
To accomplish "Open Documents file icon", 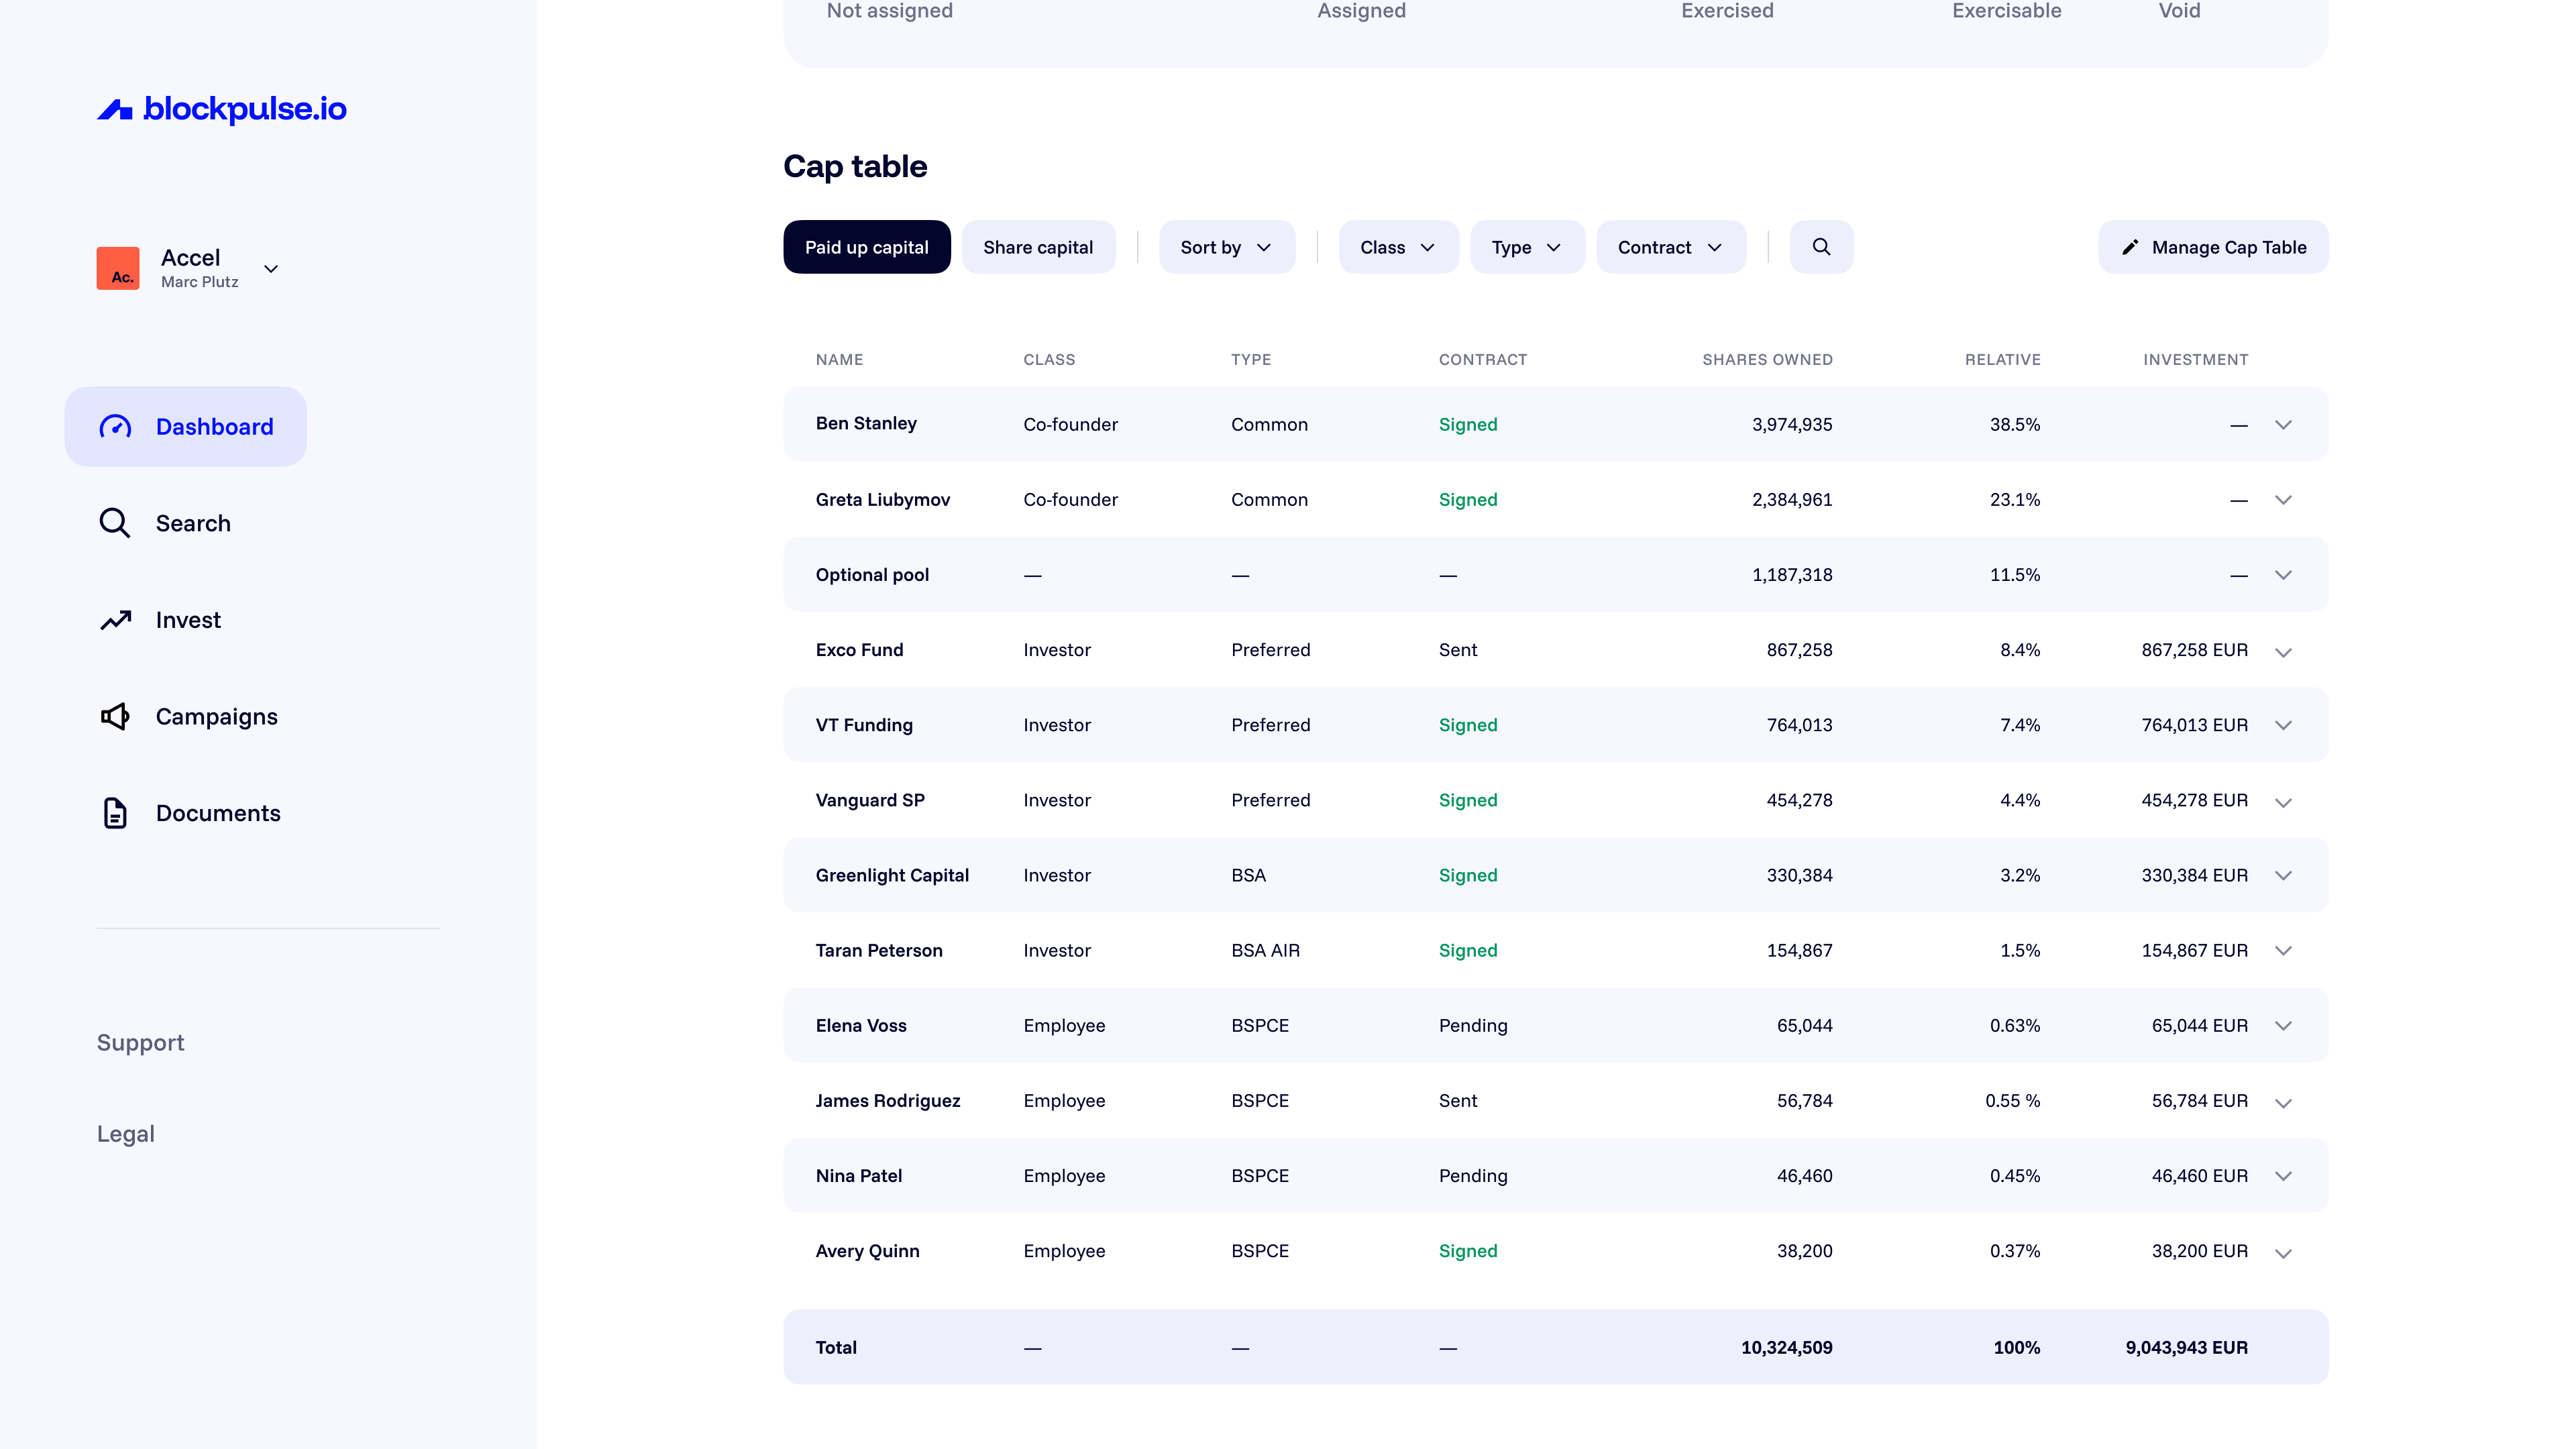I will coord(115,813).
